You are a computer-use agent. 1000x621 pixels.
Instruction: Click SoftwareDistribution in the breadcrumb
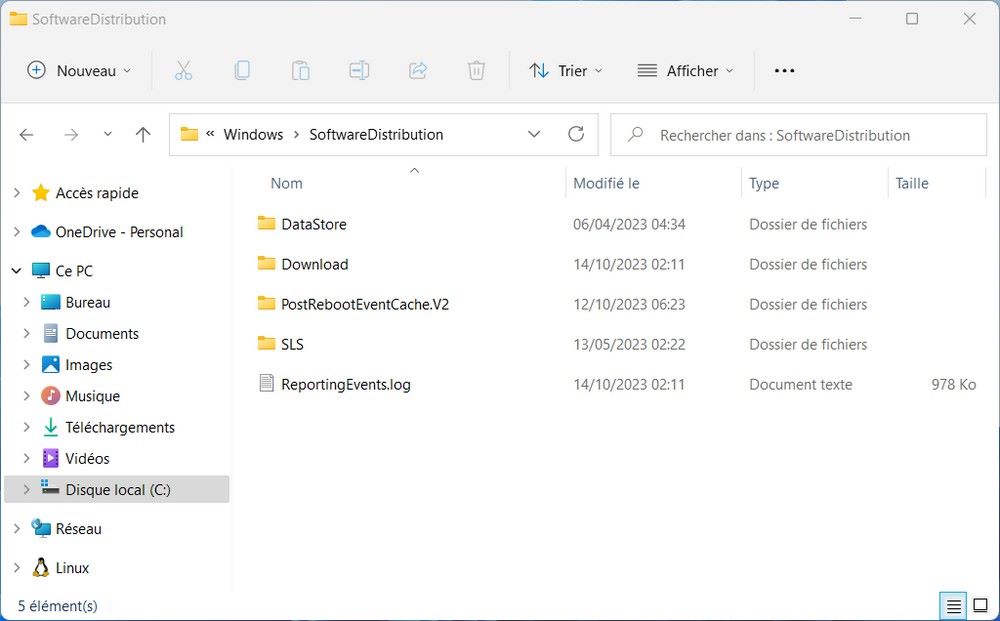click(x=376, y=135)
